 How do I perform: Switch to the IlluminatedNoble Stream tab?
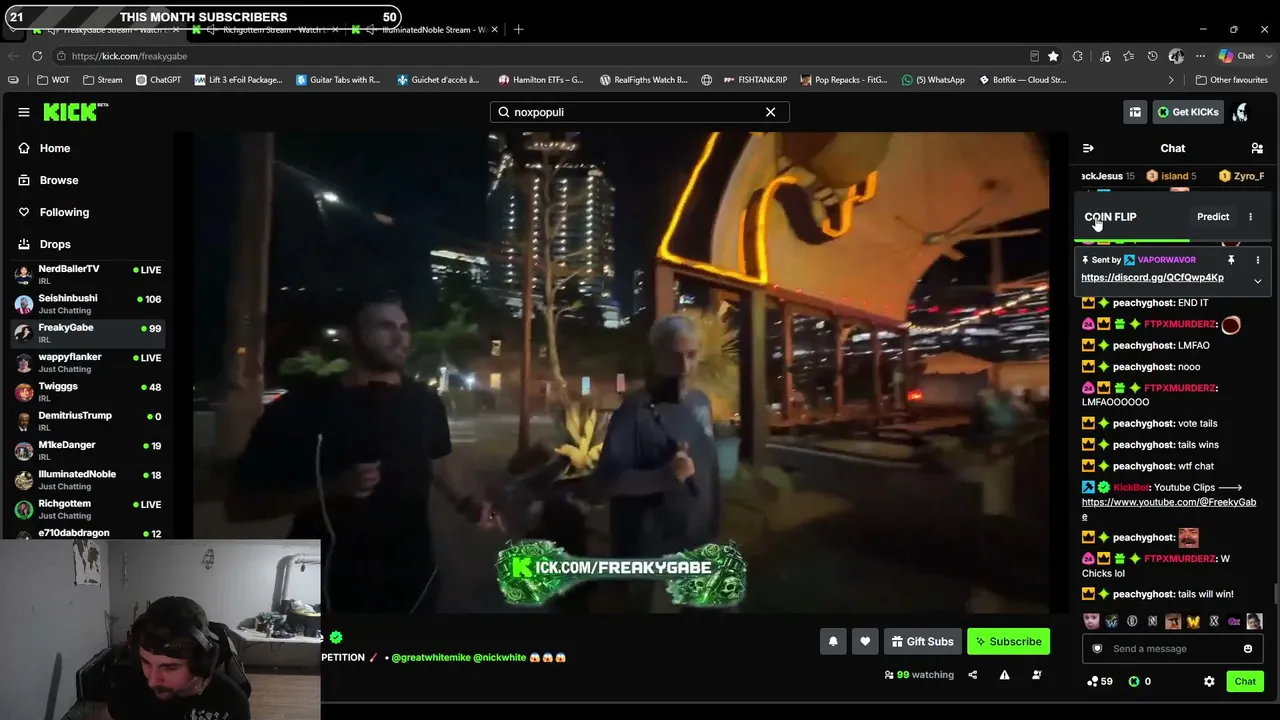click(x=425, y=30)
